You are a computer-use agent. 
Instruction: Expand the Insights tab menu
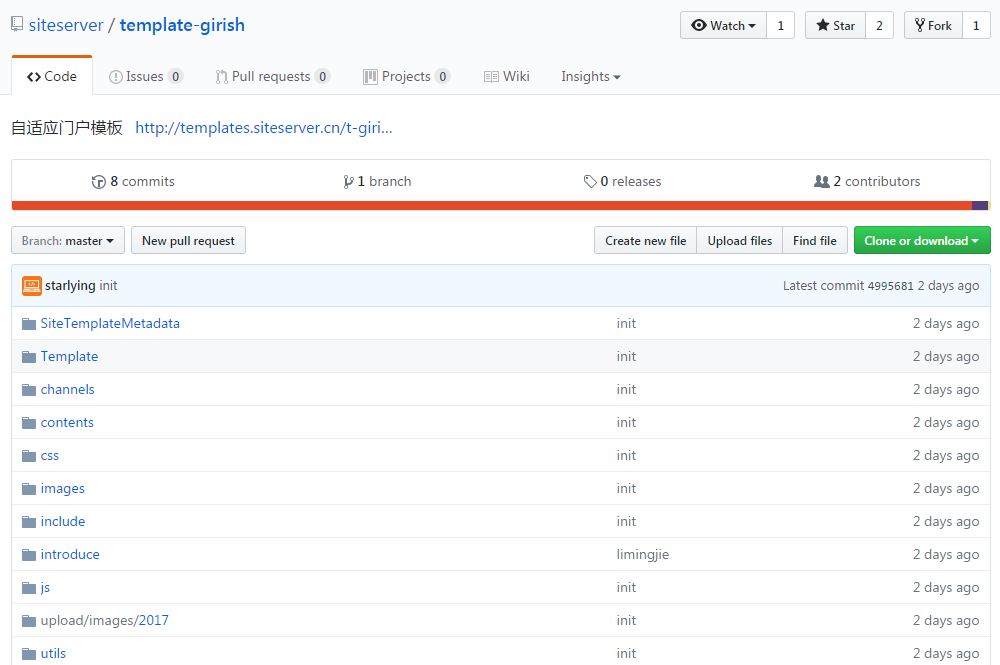[590, 77]
